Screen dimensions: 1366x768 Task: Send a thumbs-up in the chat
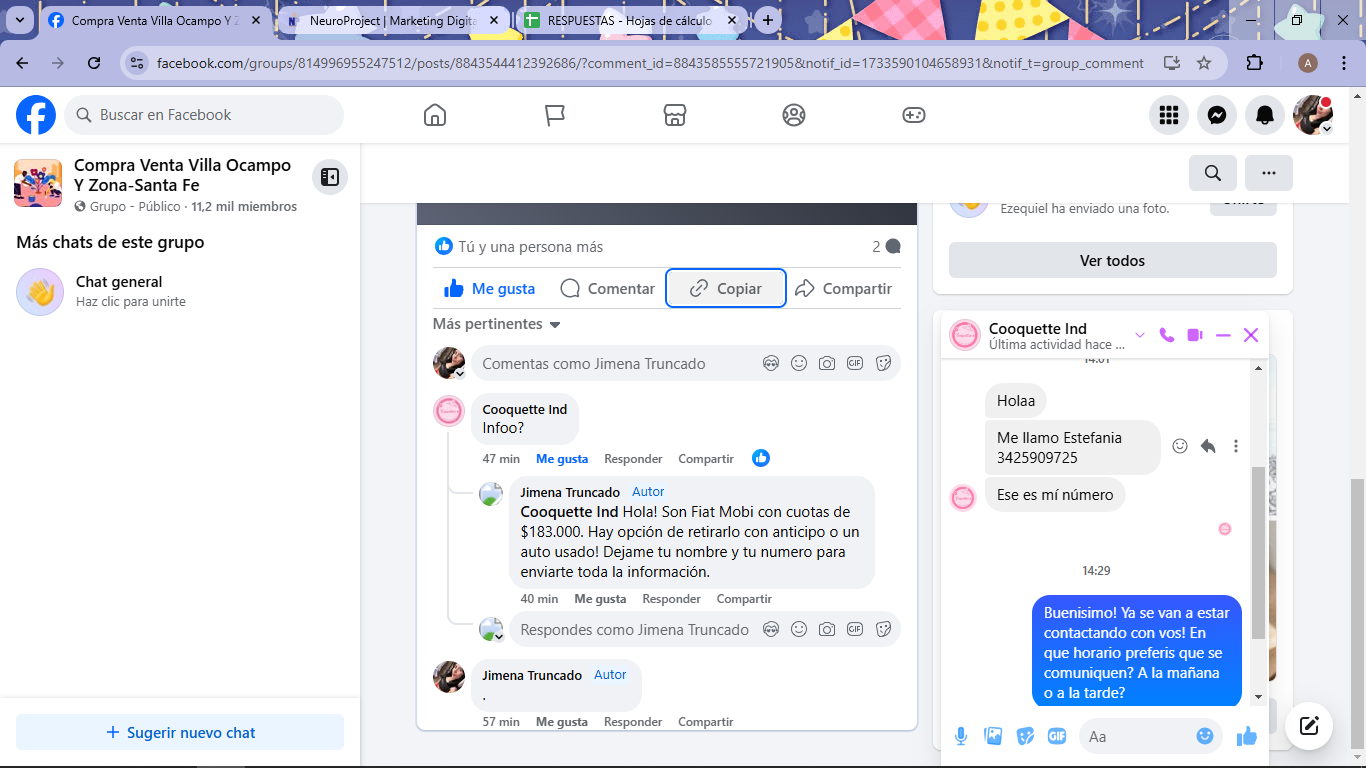point(1246,737)
